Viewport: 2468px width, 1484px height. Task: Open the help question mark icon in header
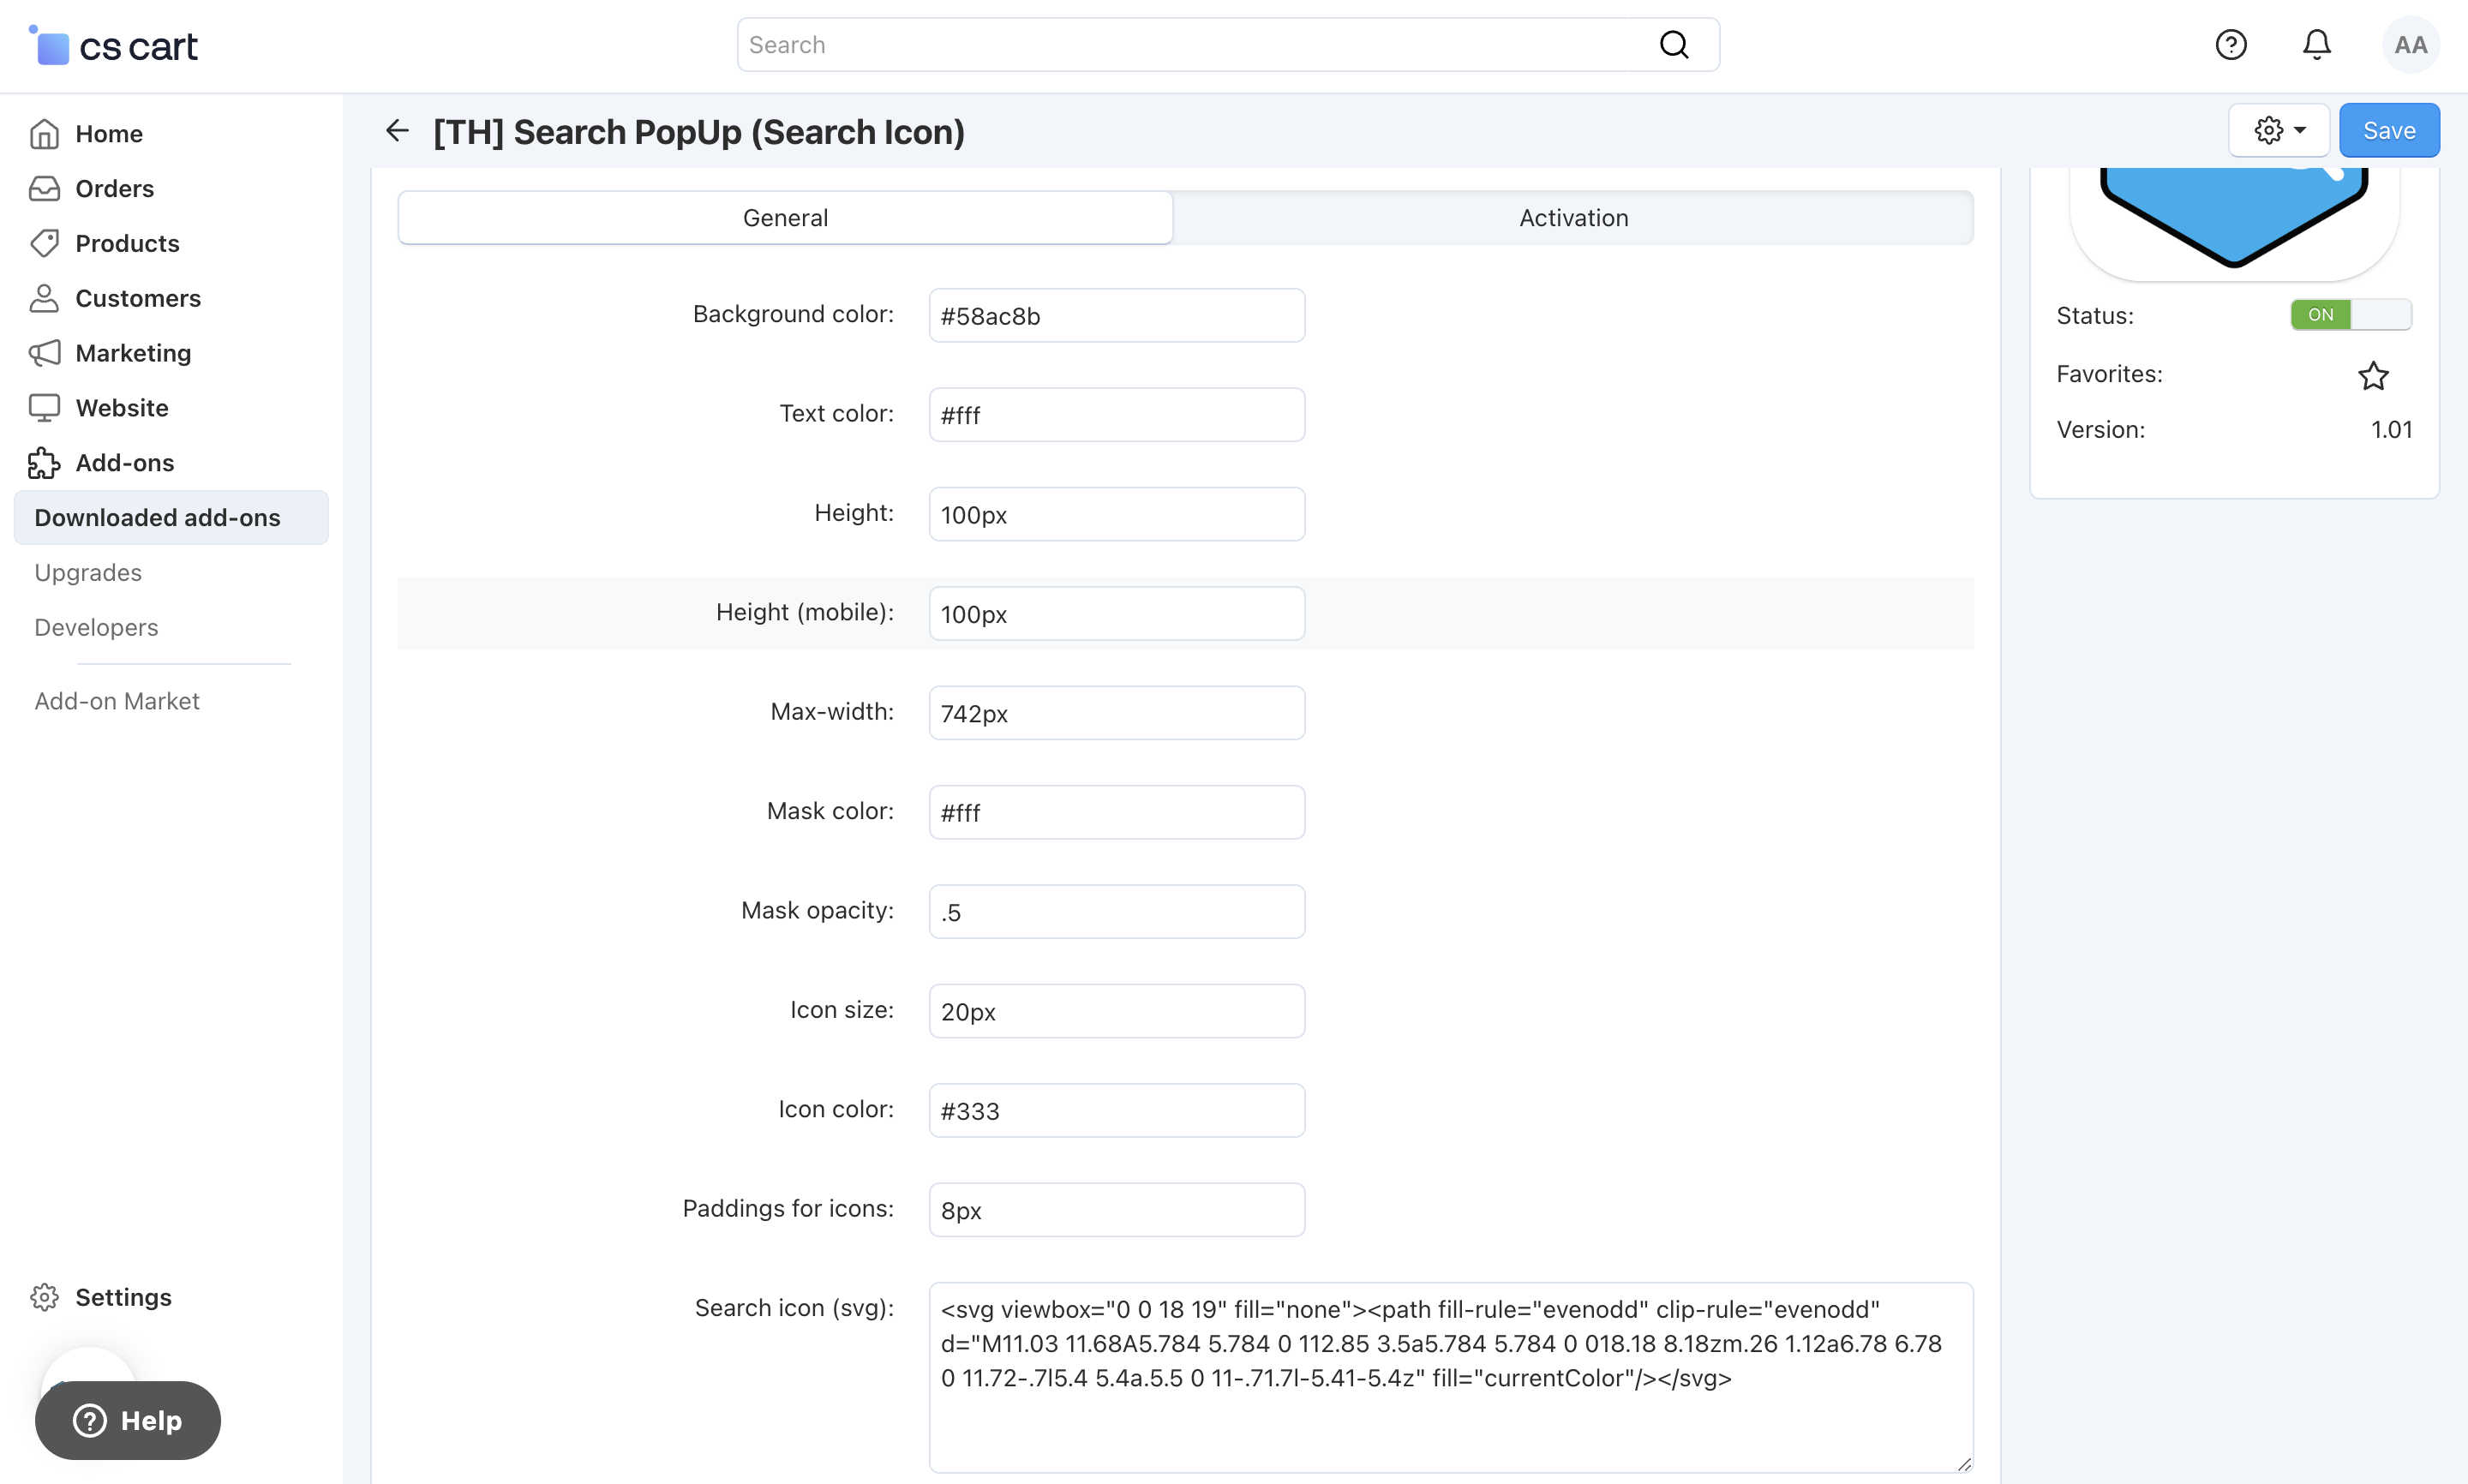2230,45
